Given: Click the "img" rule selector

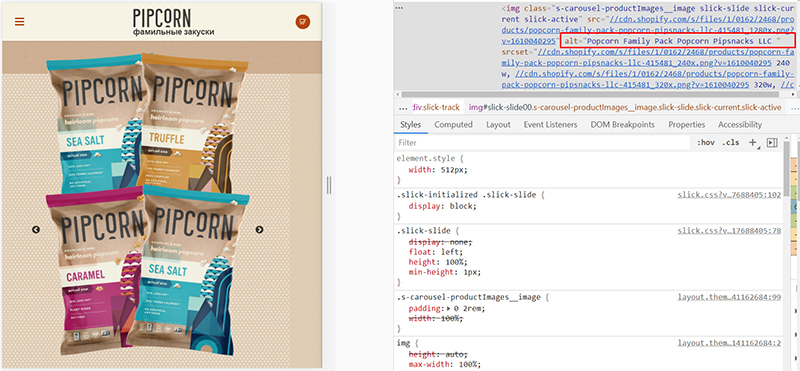Looking at the screenshot, I should click(x=403, y=343).
